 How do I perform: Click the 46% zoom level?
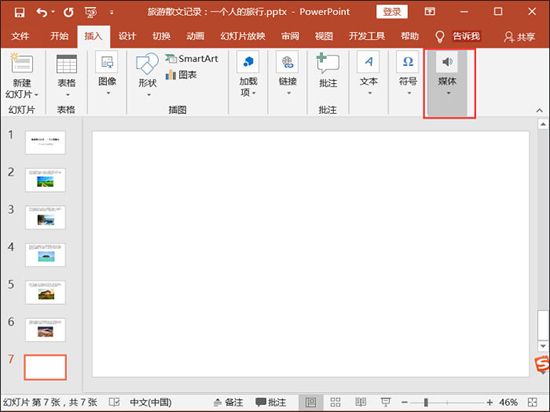(x=508, y=402)
